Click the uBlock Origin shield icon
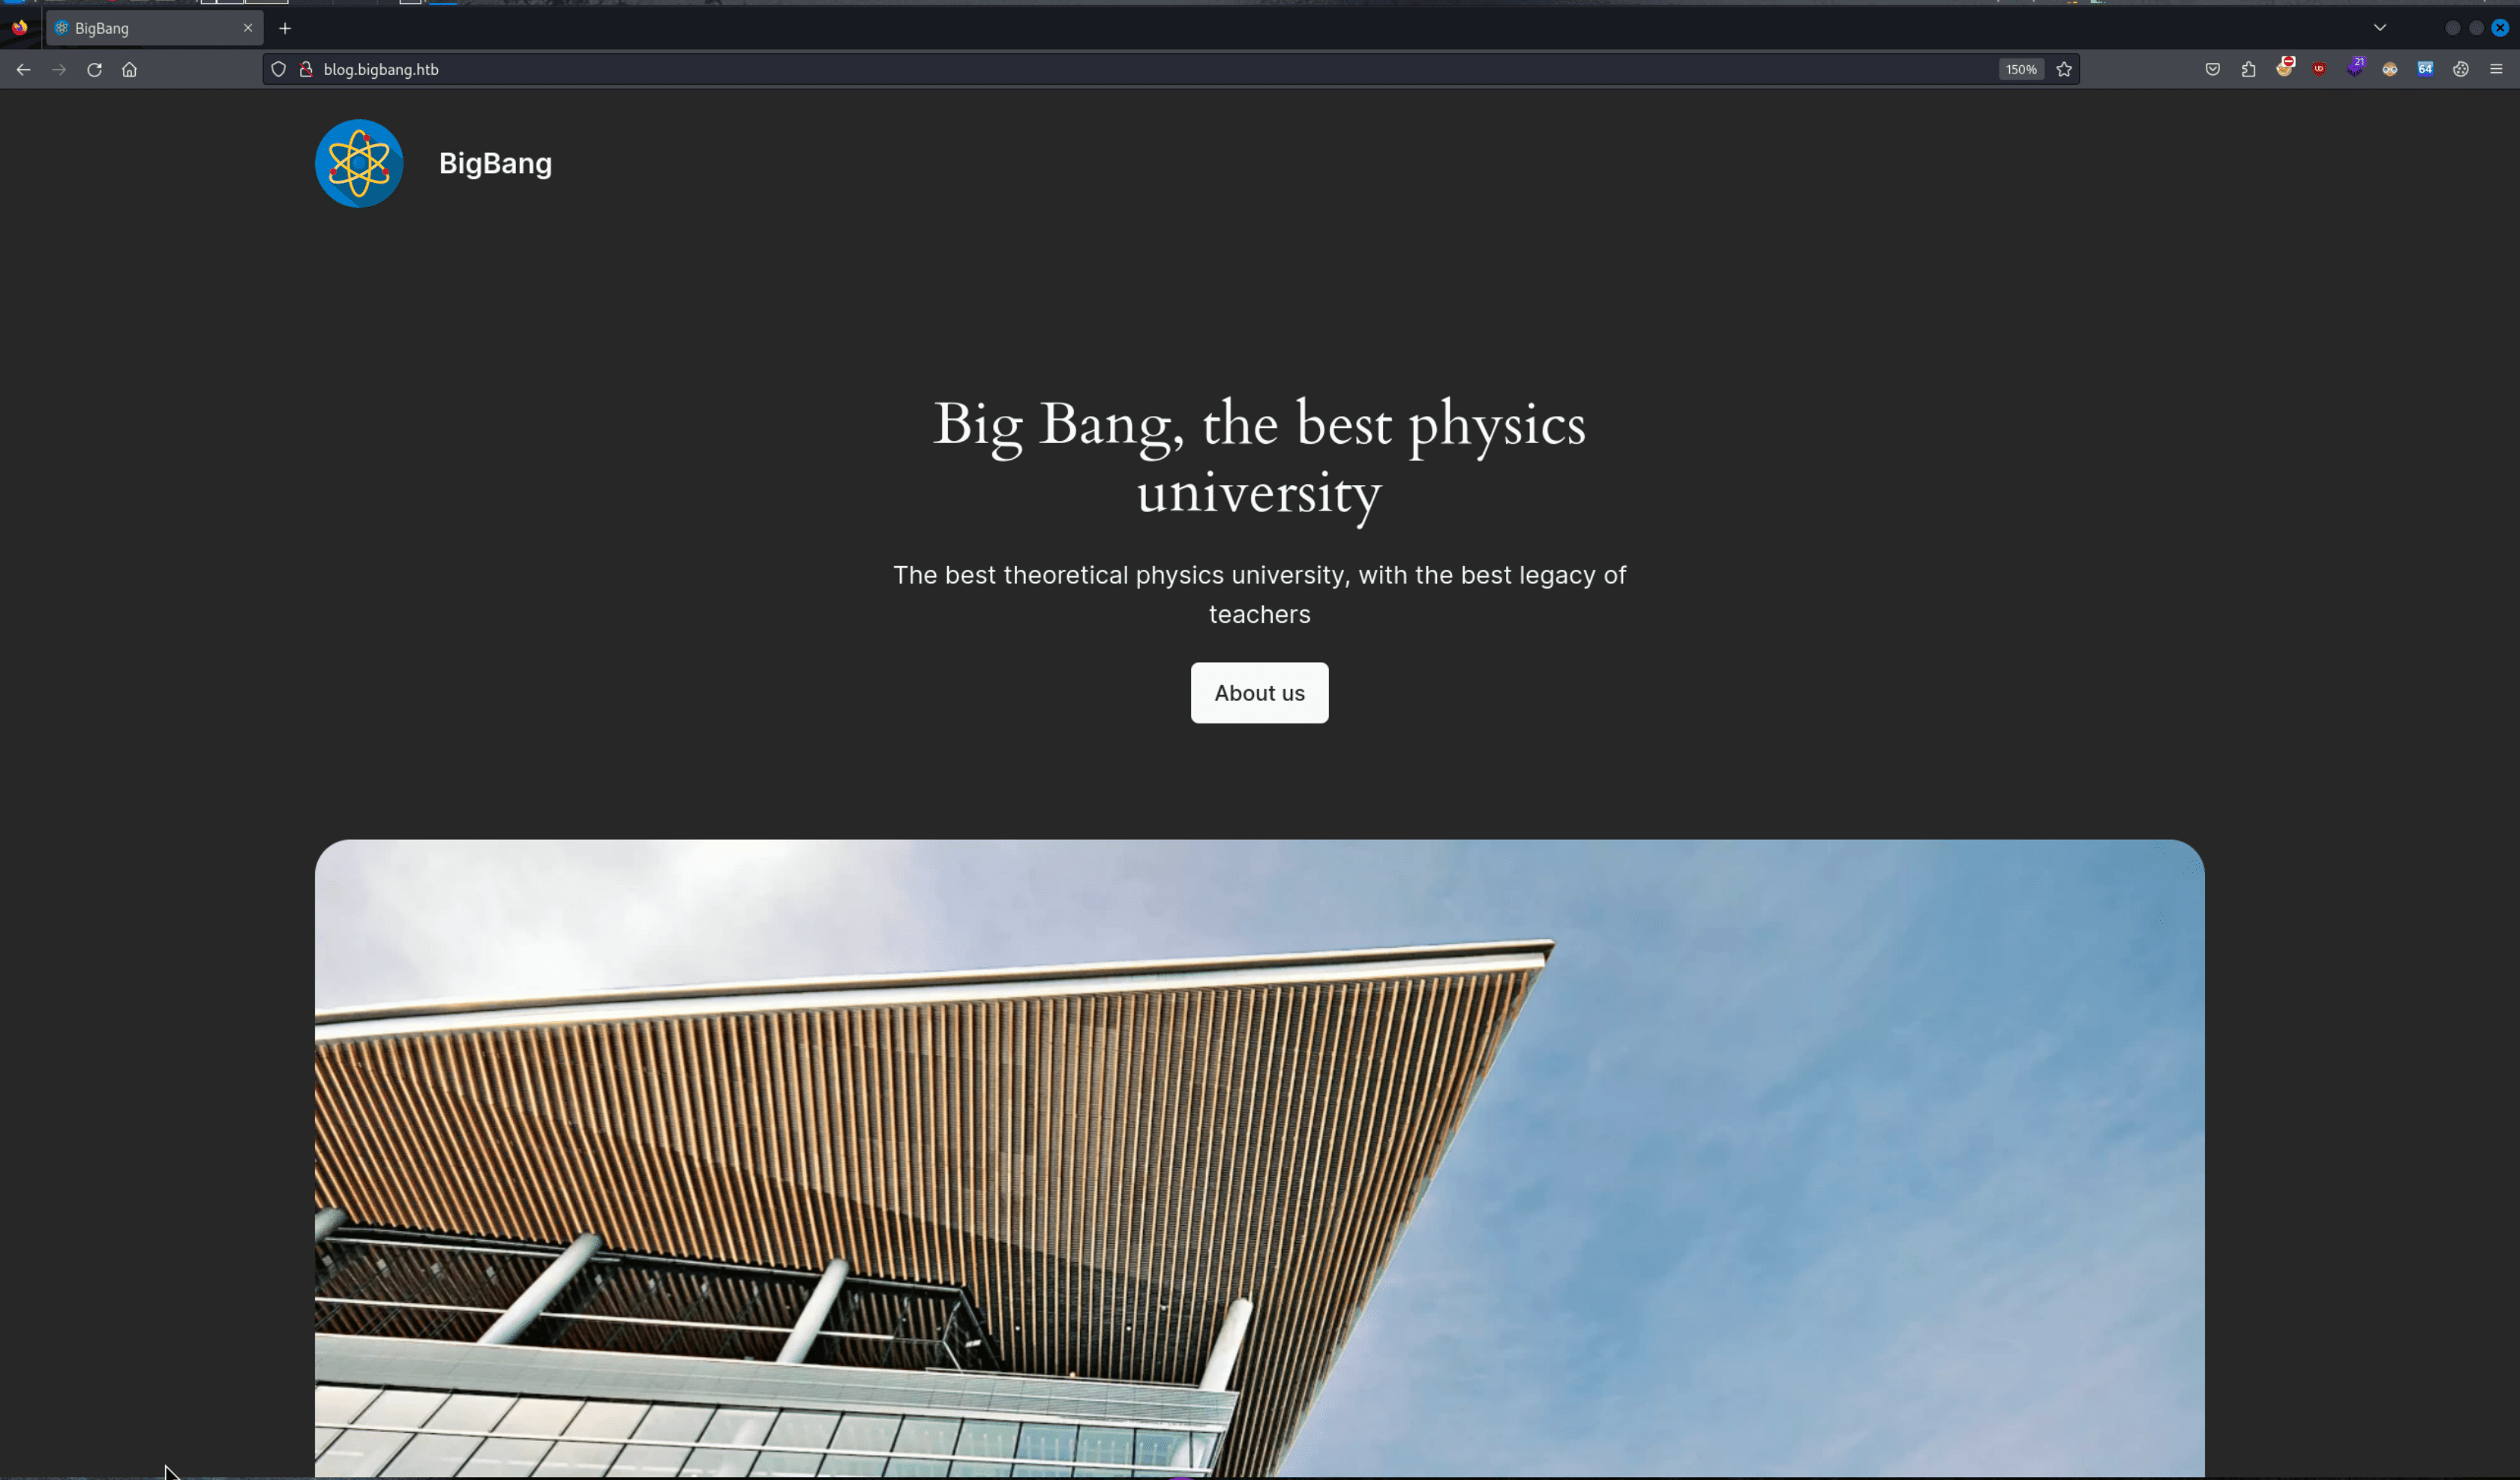 click(2319, 69)
